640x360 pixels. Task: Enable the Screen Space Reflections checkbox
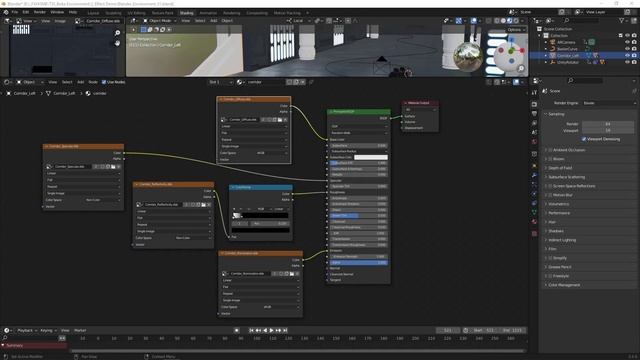tap(550, 186)
